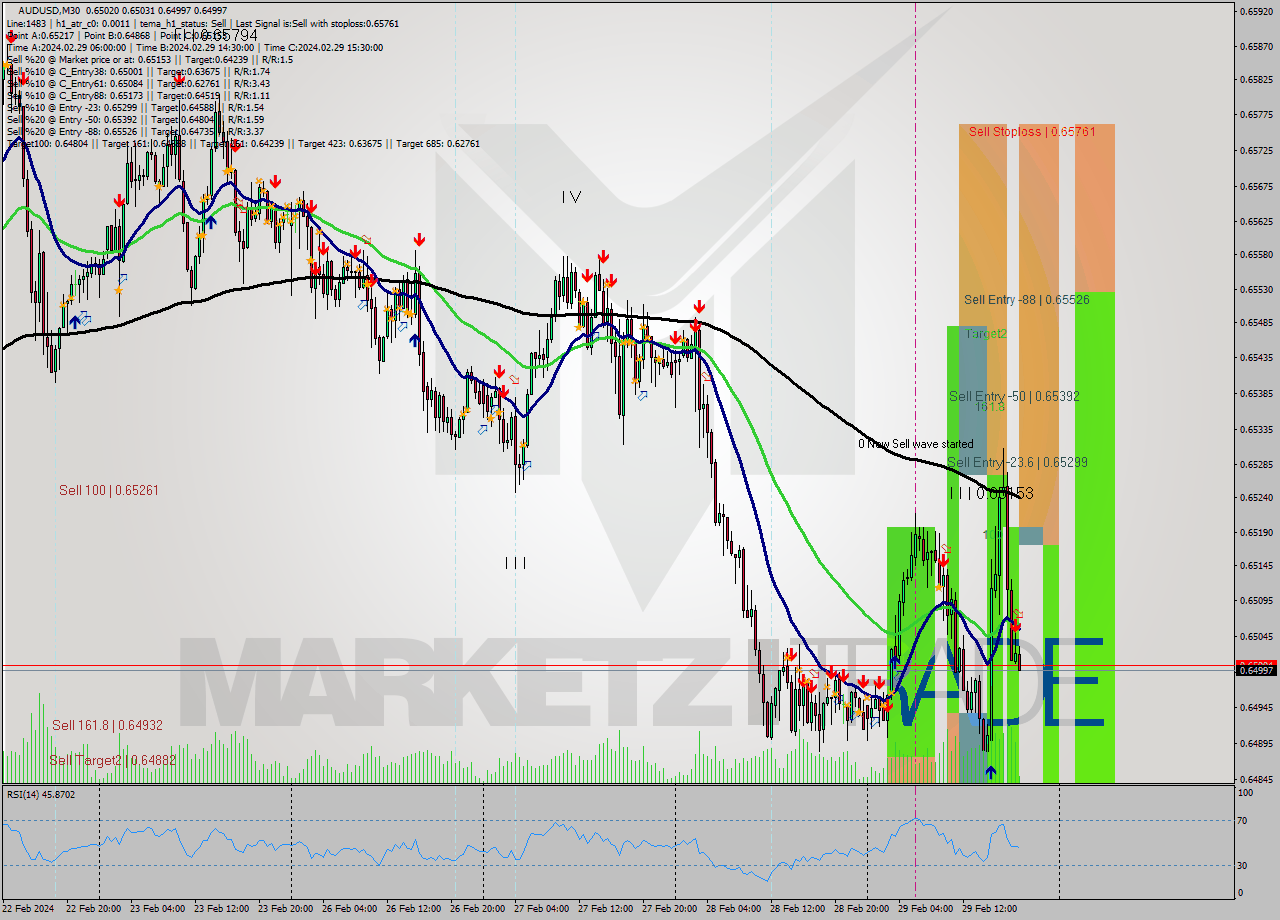Click the 'Sell Entry -23.6 | 0.65299' label

point(1017,462)
